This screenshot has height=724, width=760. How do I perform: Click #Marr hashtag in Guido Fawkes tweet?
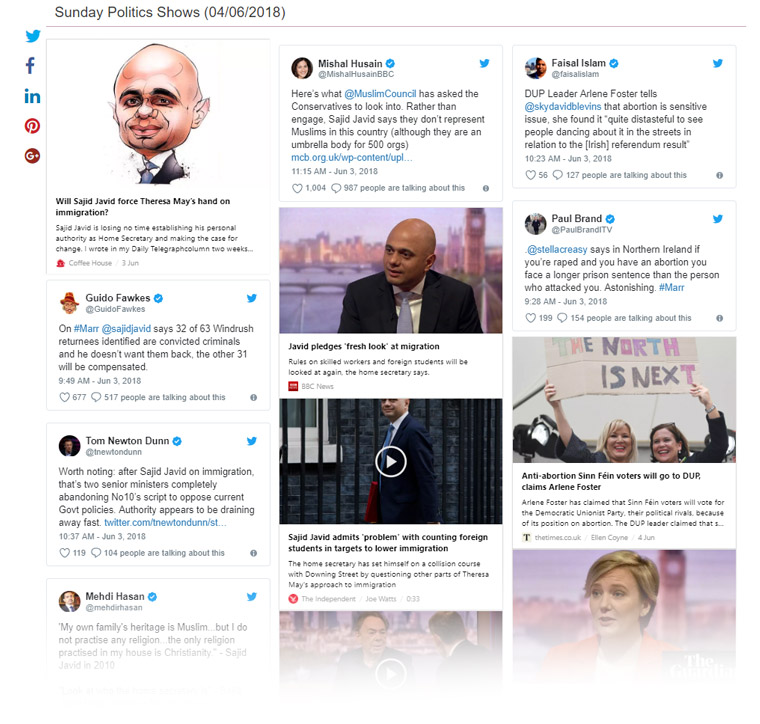[x=86, y=329]
